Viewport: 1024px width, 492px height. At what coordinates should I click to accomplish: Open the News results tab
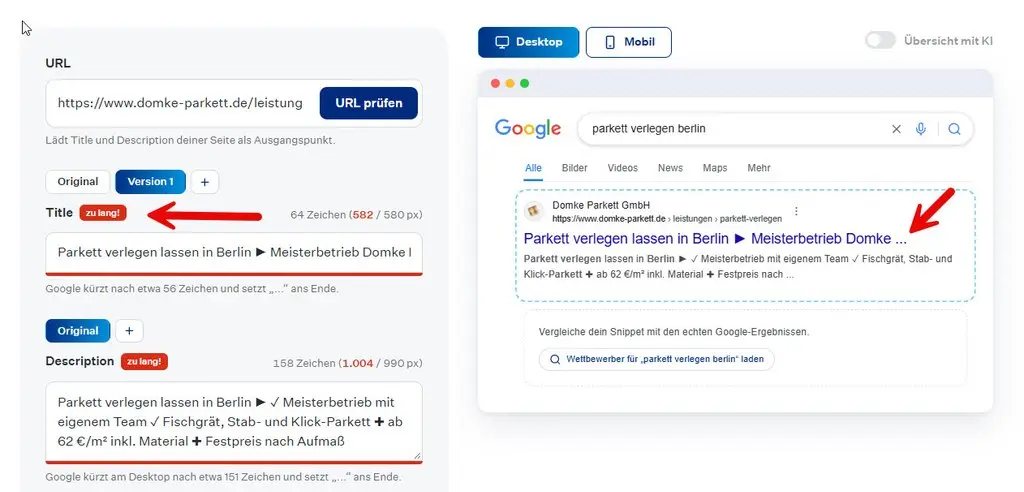click(670, 168)
